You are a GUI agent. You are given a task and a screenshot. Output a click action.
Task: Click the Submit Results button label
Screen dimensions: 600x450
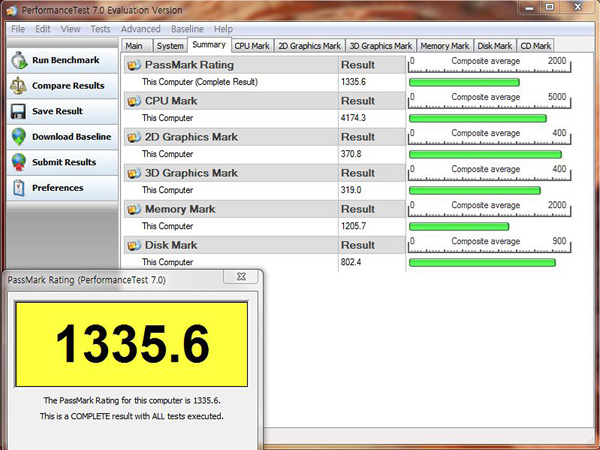coord(64,162)
